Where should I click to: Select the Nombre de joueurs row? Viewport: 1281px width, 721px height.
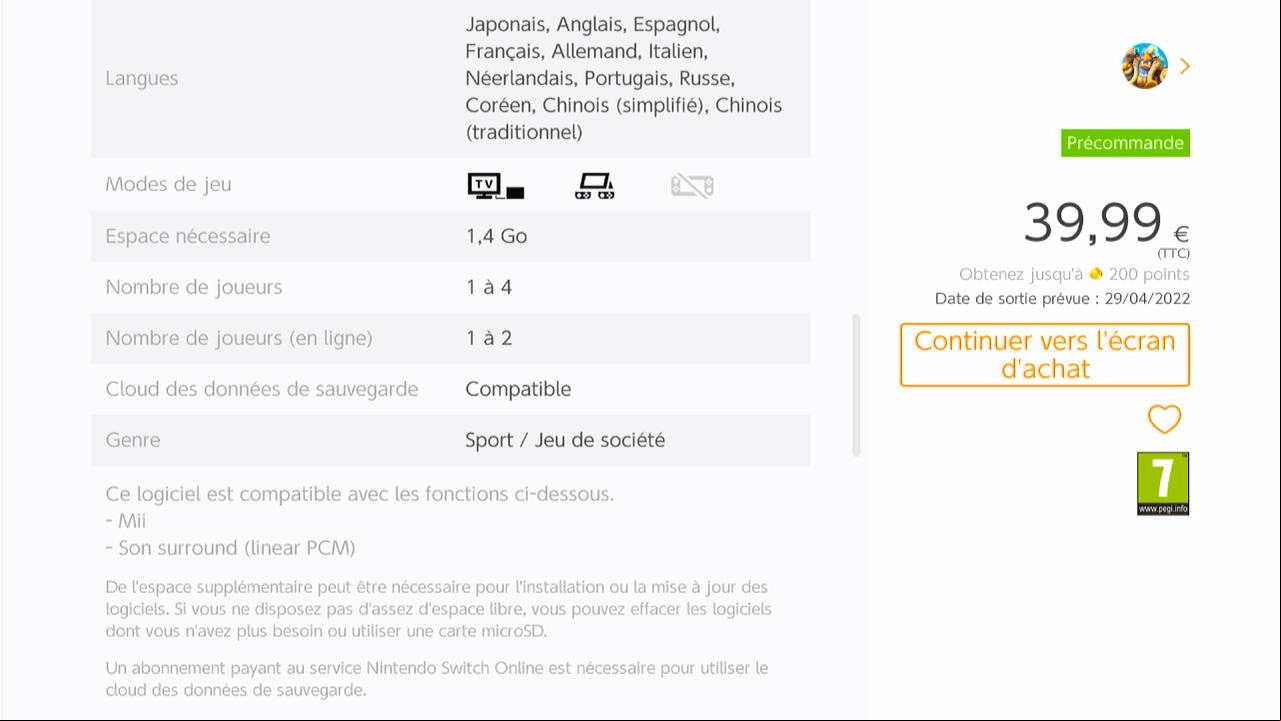tap(450, 287)
